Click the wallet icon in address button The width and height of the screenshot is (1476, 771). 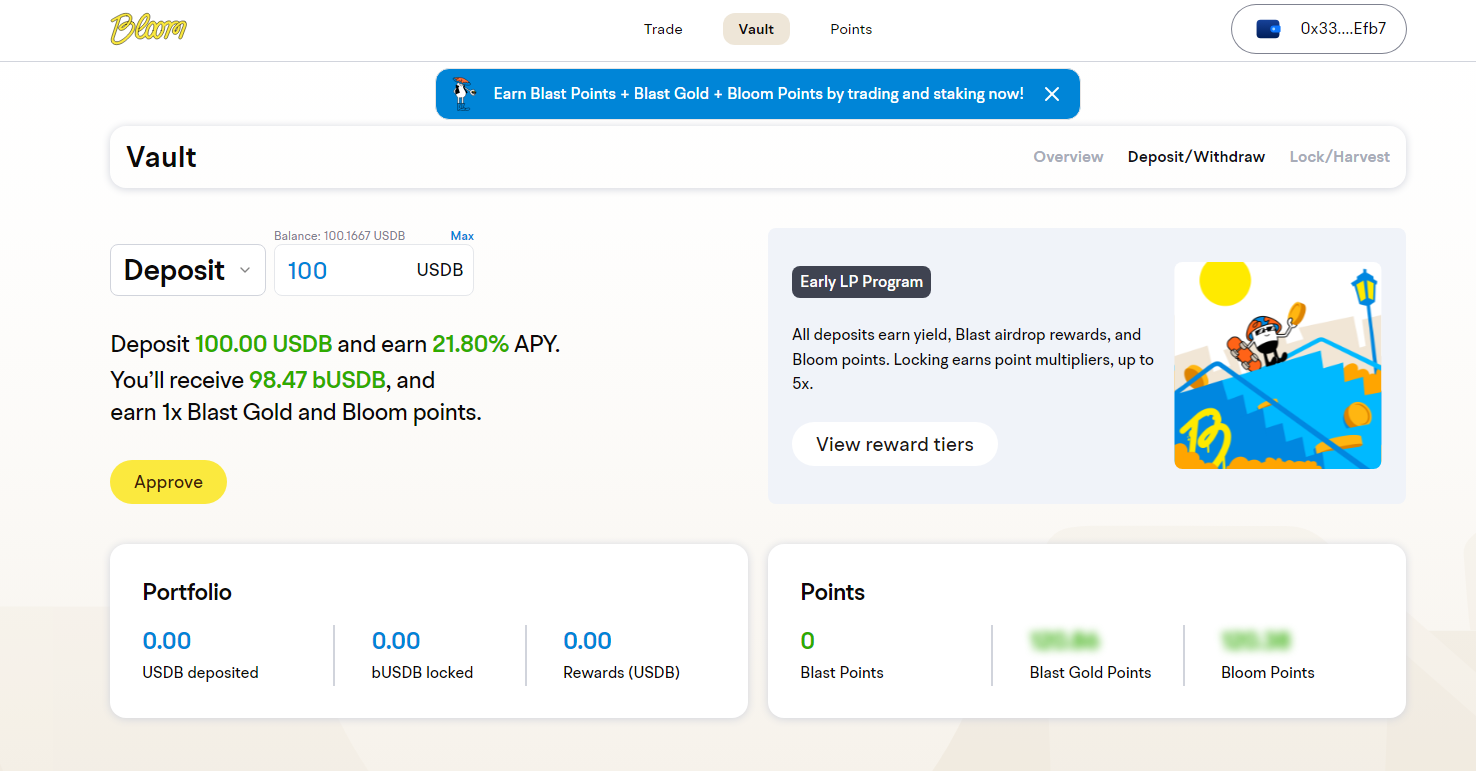click(x=1269, y=29)
